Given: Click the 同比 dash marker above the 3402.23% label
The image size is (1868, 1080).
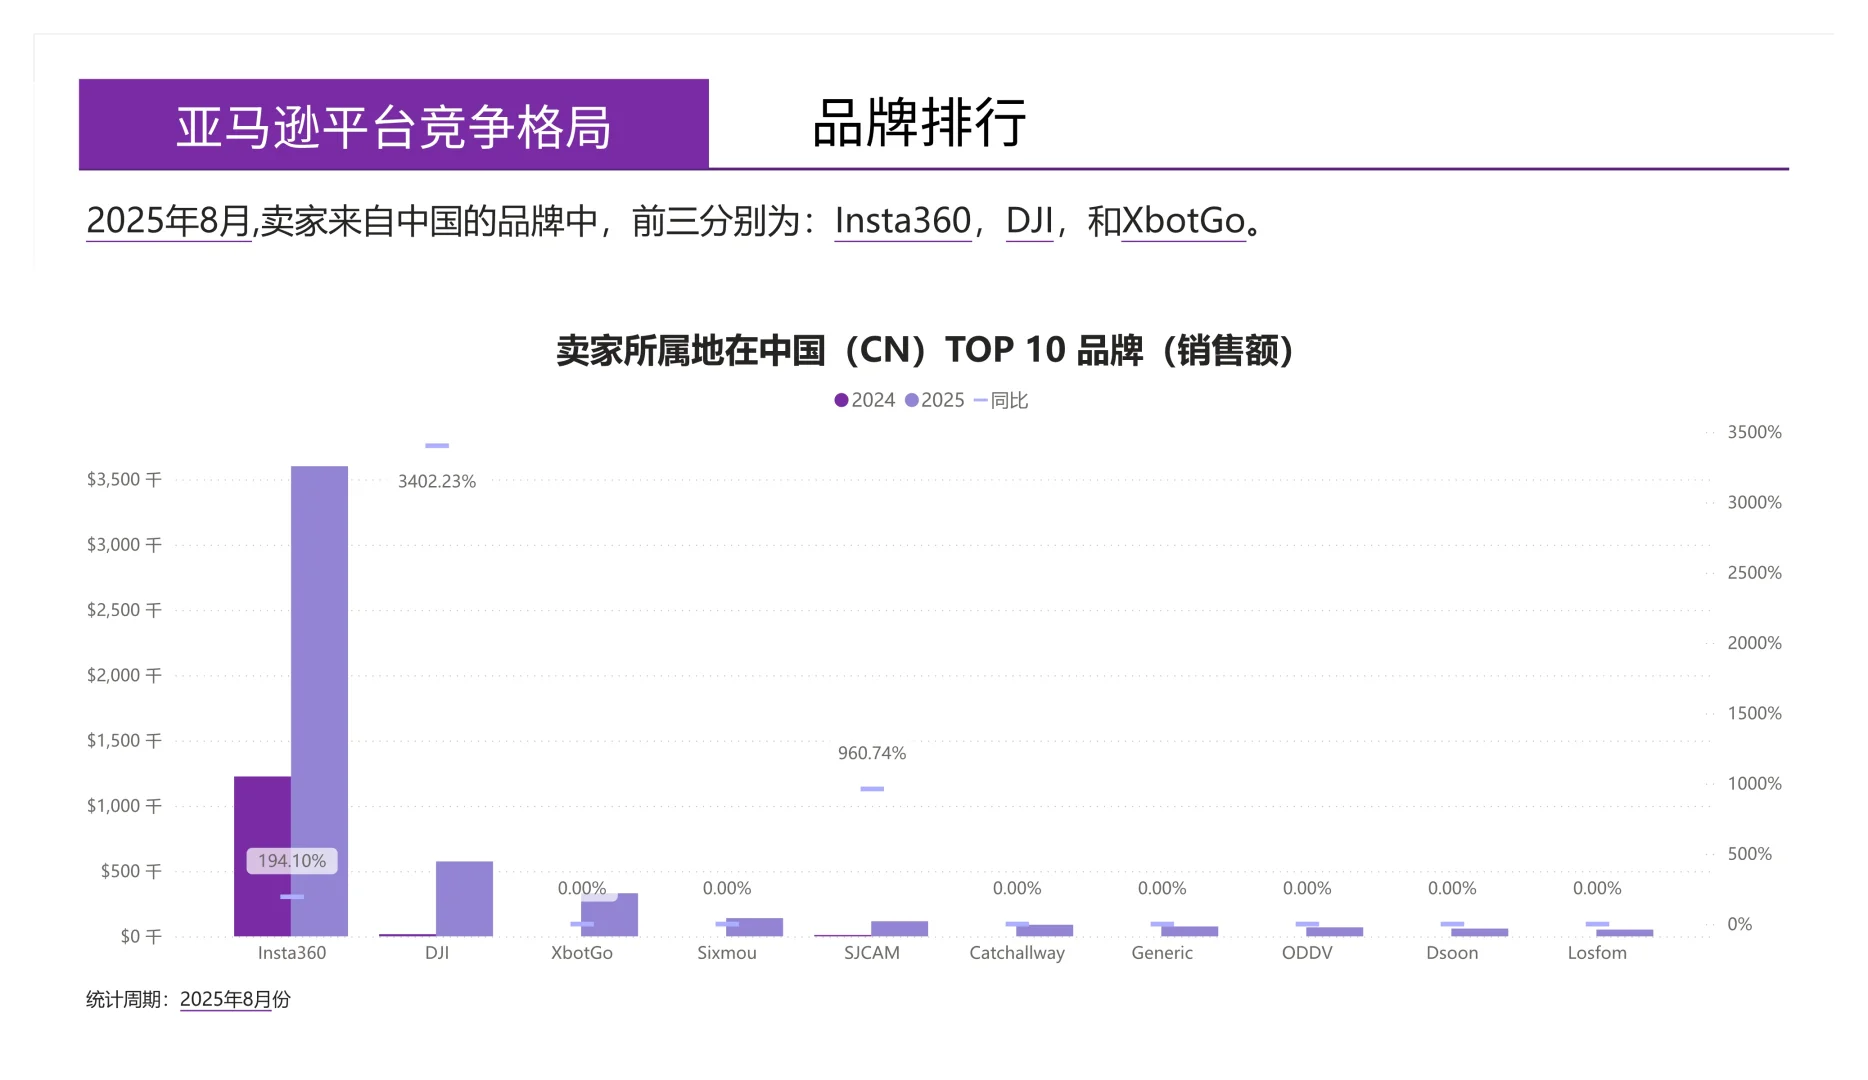Looking at the screenshot, I should tap(437, 446).
